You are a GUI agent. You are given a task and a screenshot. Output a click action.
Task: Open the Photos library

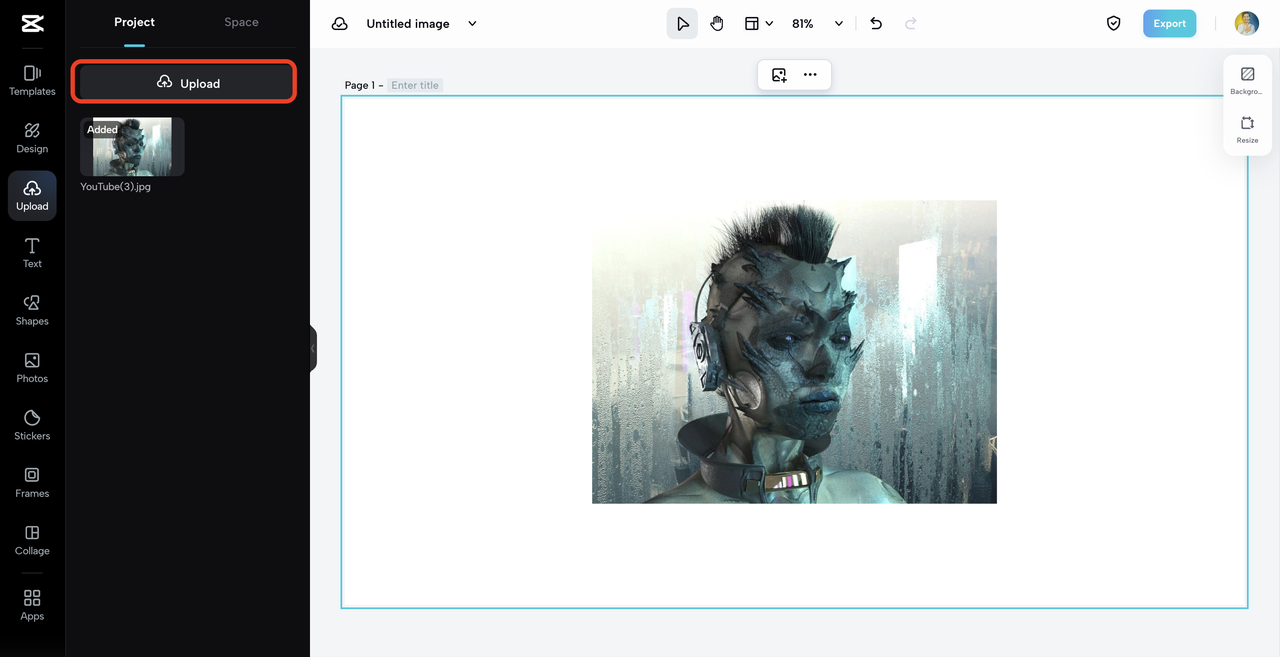[x=32, y=368]
